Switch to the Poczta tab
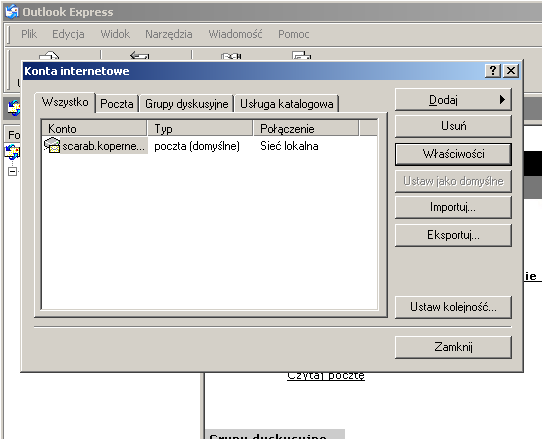Screen dimensions: 542x439 point(117,104)
